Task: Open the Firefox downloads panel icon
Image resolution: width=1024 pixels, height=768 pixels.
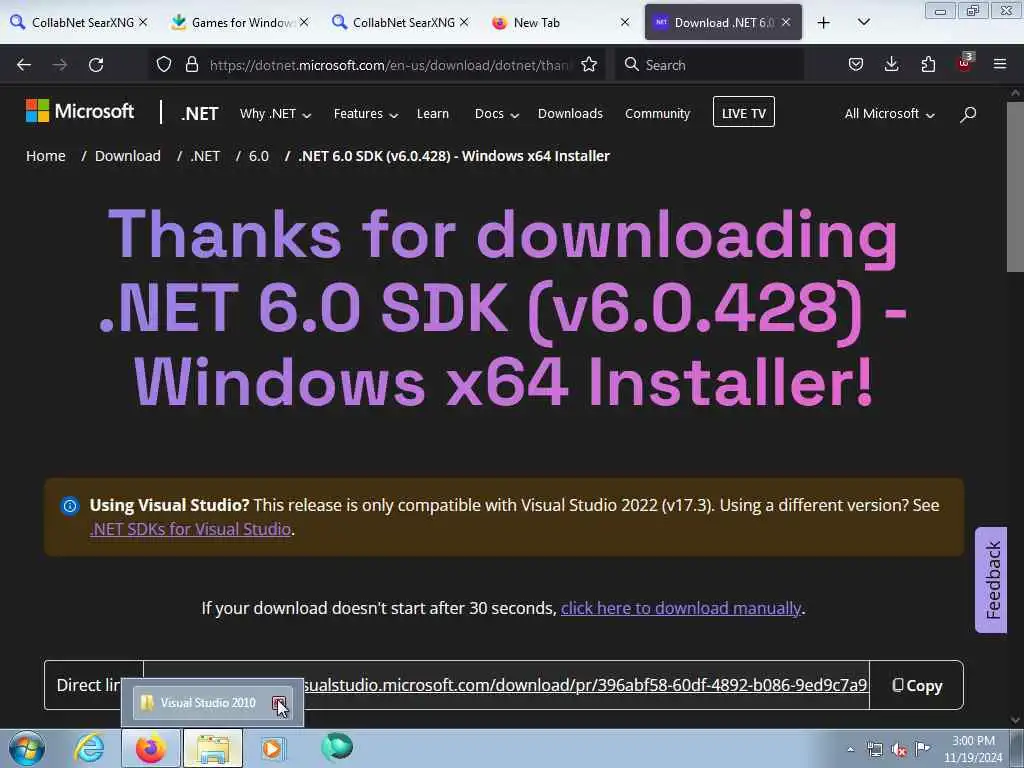Action: (891, 64)
